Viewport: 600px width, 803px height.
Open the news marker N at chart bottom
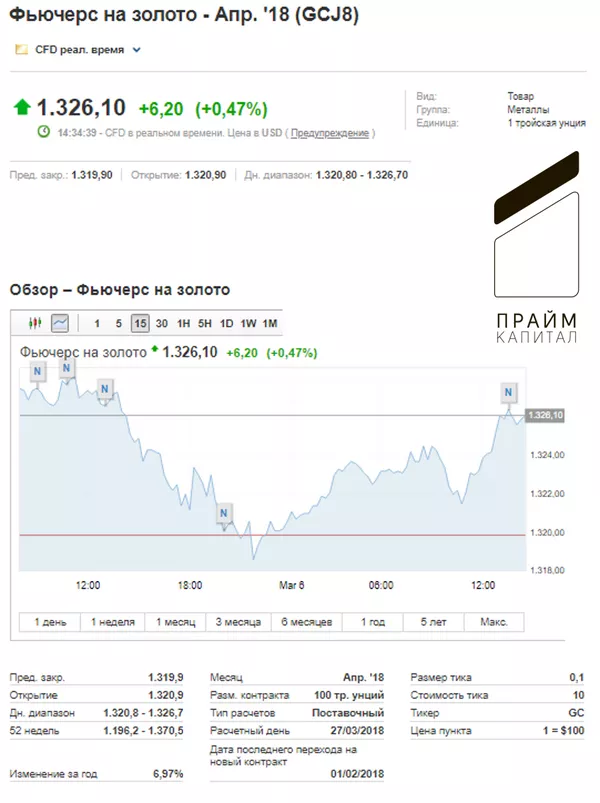coord(224,513)
